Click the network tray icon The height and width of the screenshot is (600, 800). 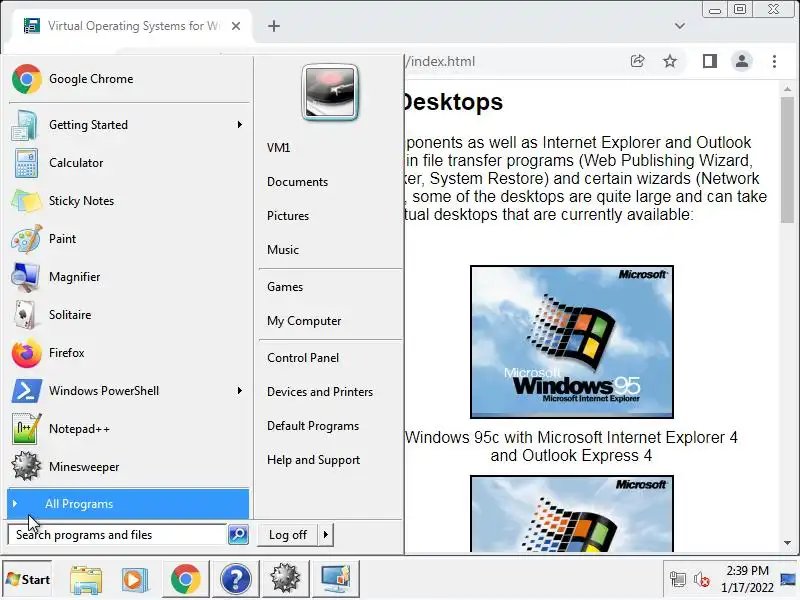678,580
